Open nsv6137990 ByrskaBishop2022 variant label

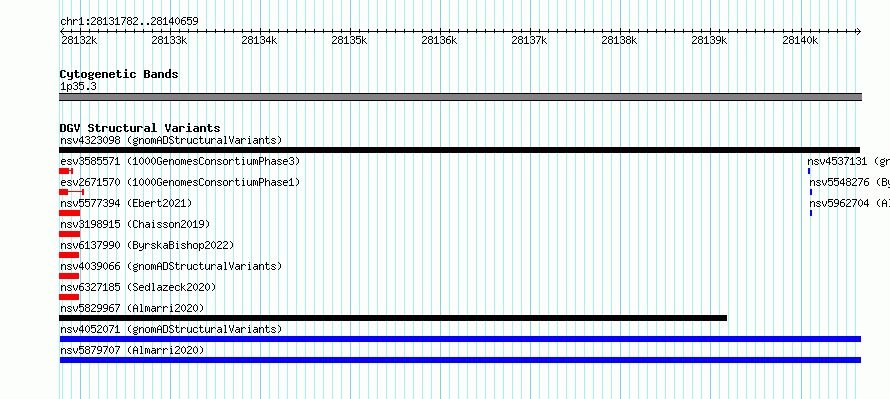147,245
